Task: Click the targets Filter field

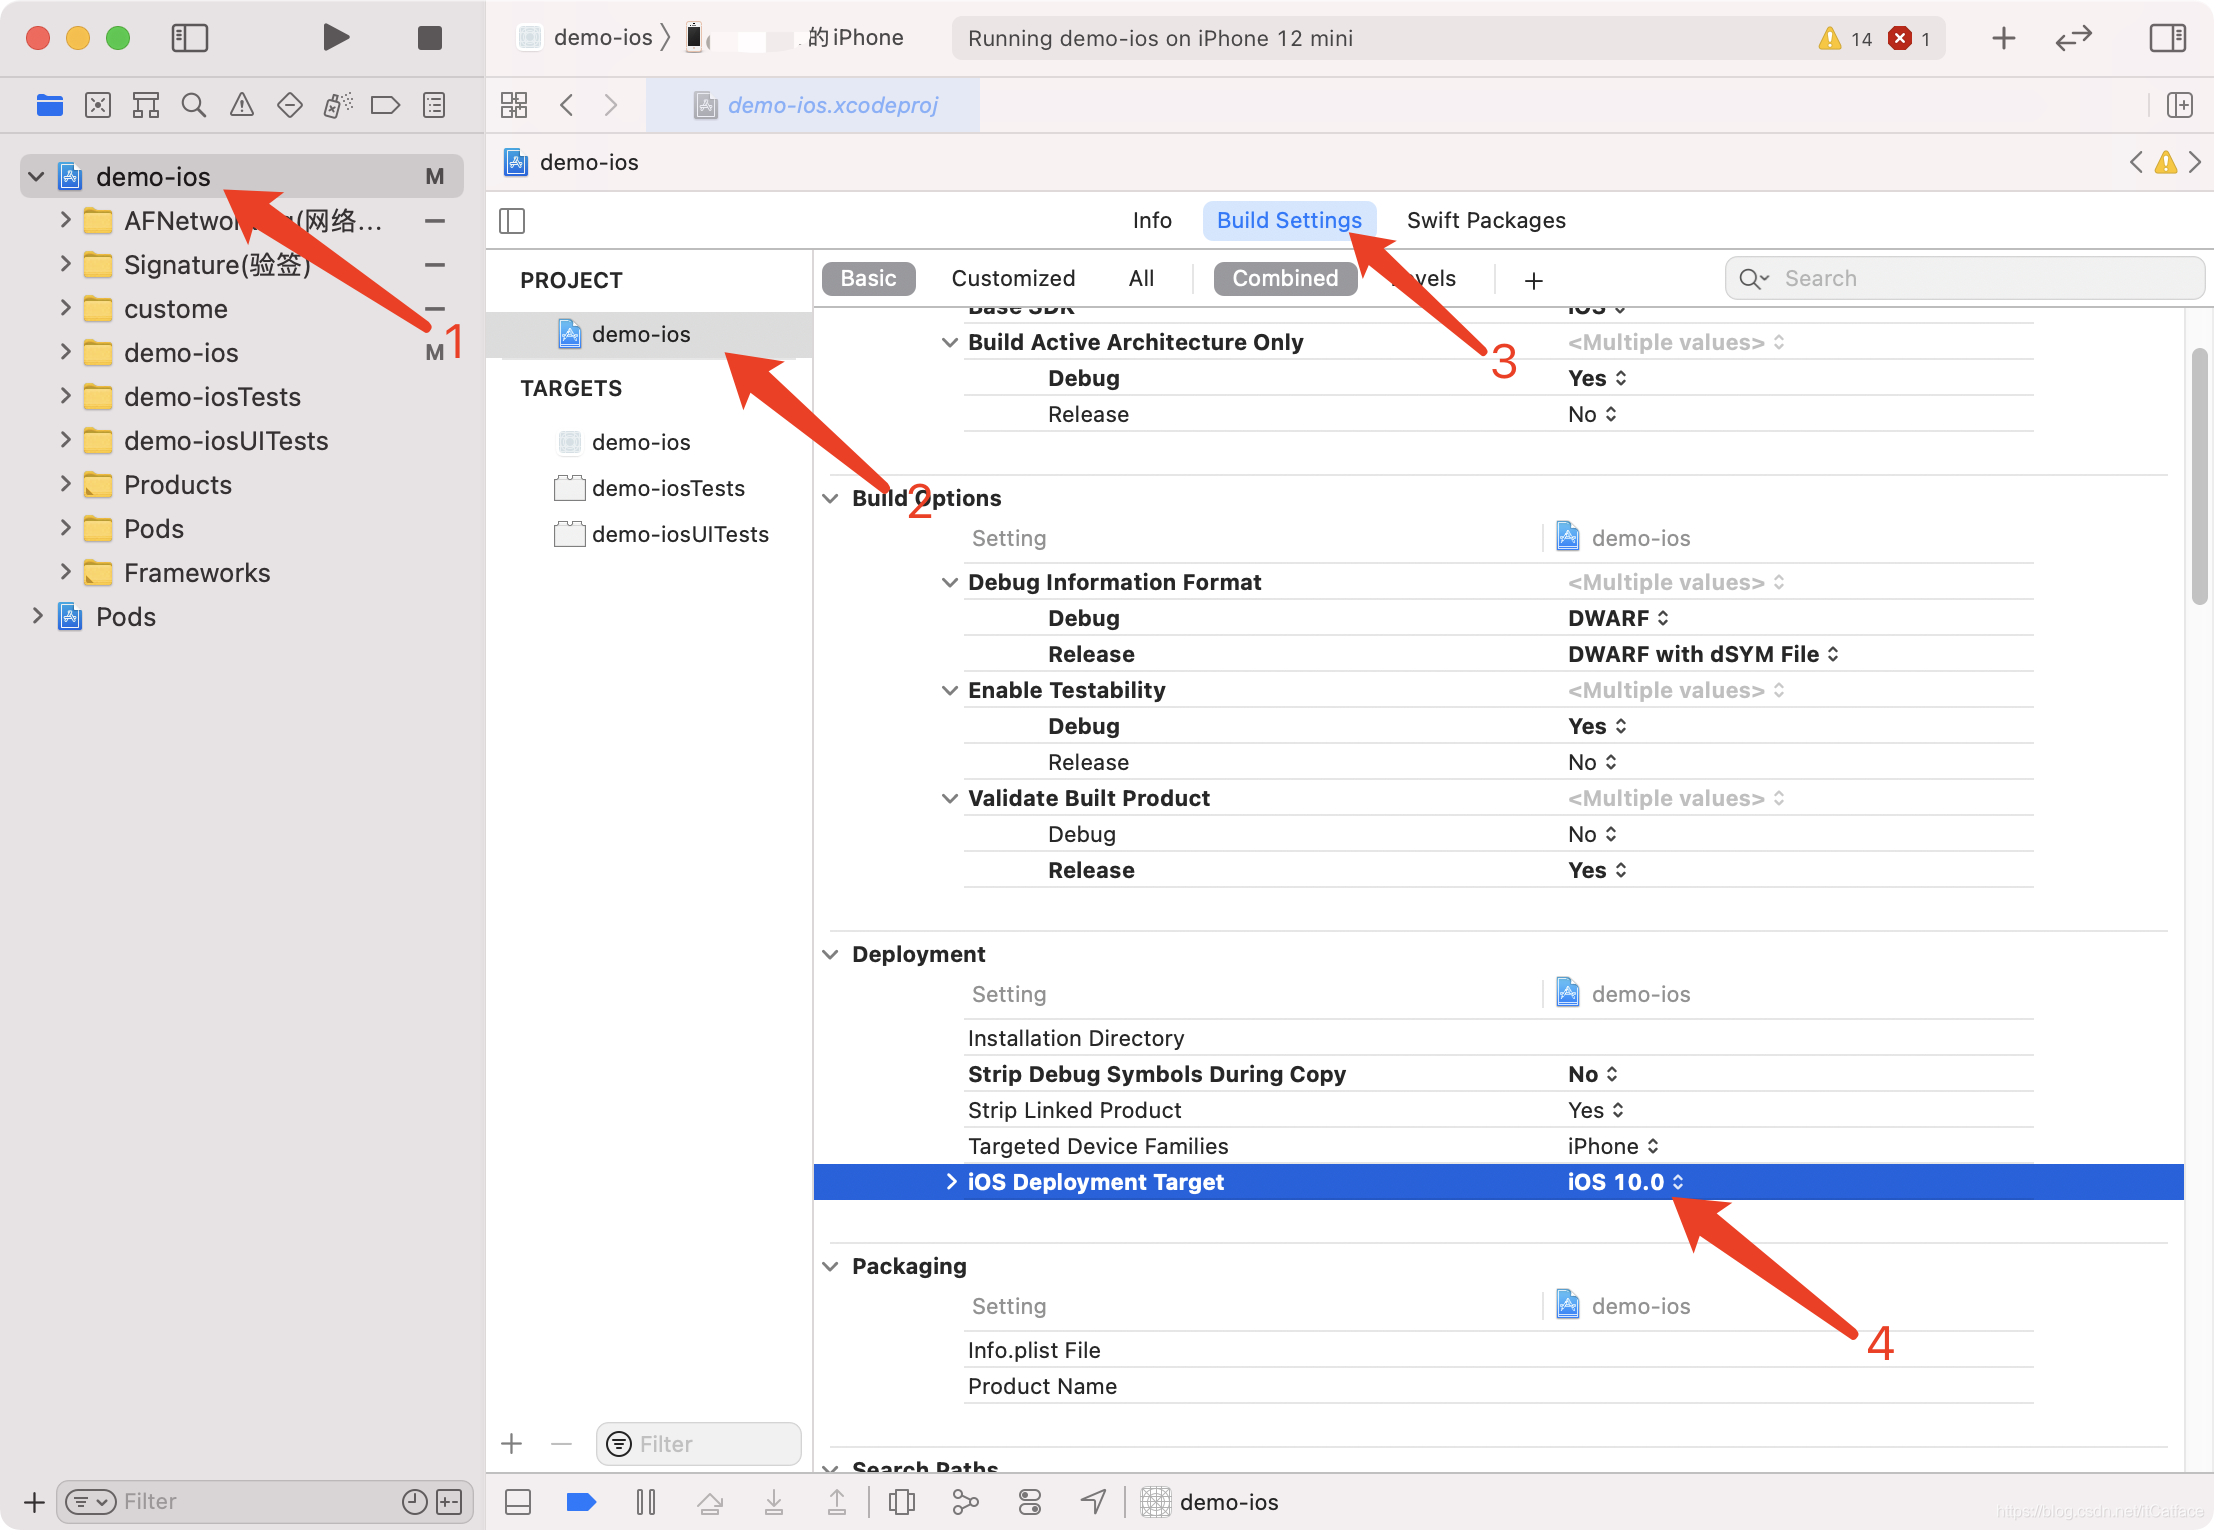Action: pyautogui.click(x=699, y=1444)
